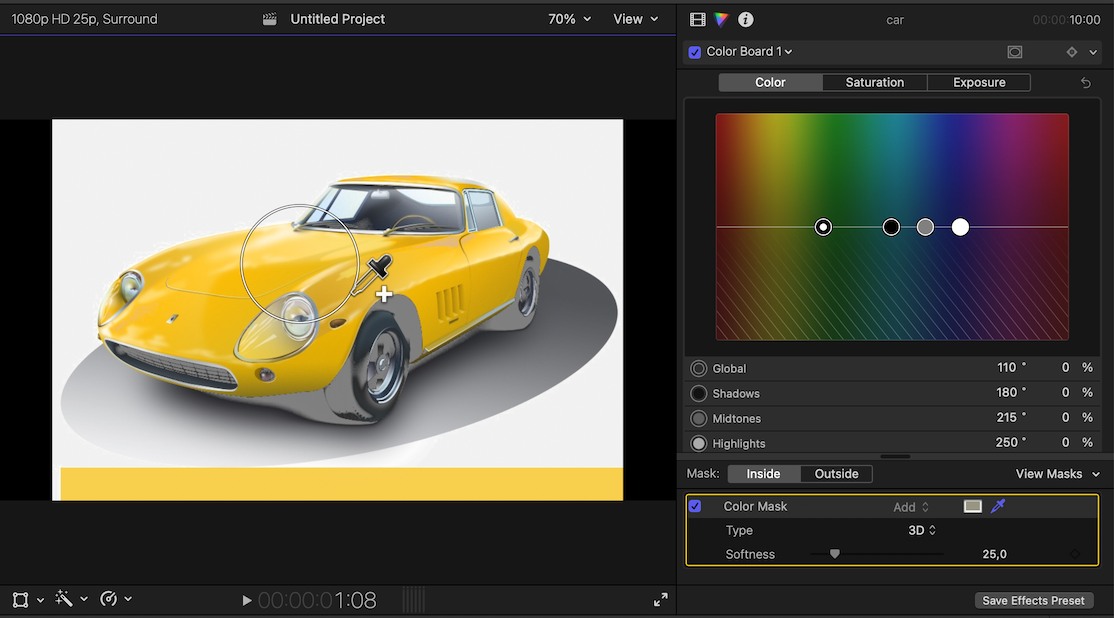Viewport: 1114px width, 618px height.
Task: Uncheck the Color Mask checkbox
Action: [x=695, y=506]
